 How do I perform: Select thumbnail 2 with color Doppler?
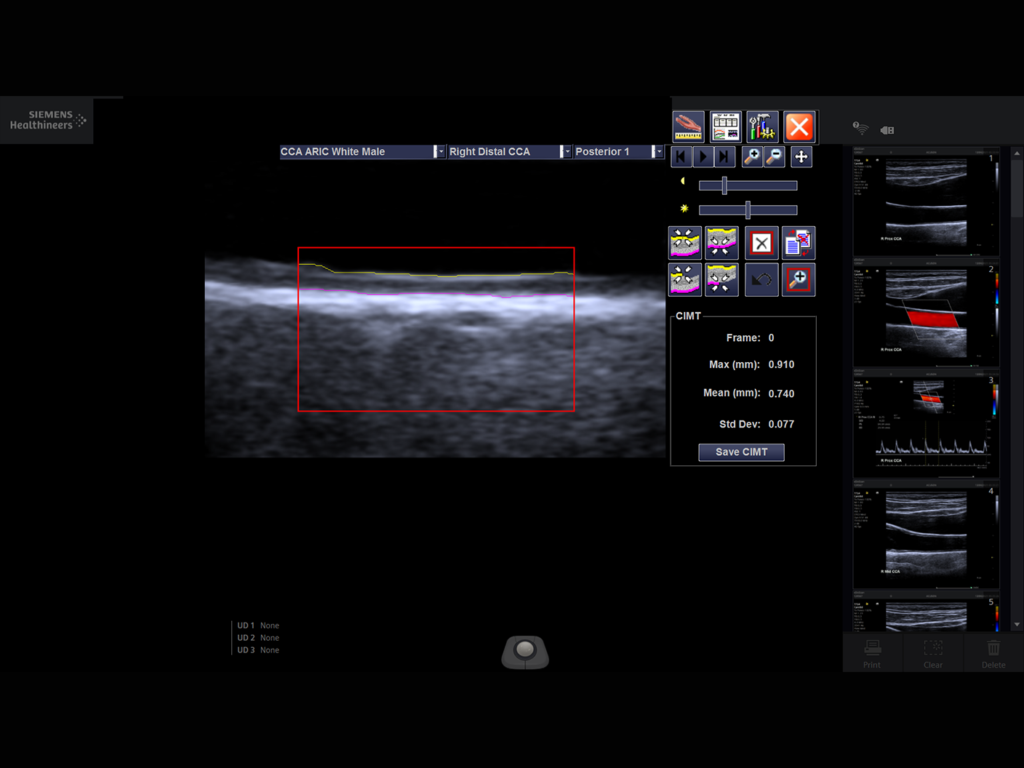pos(926,313)
